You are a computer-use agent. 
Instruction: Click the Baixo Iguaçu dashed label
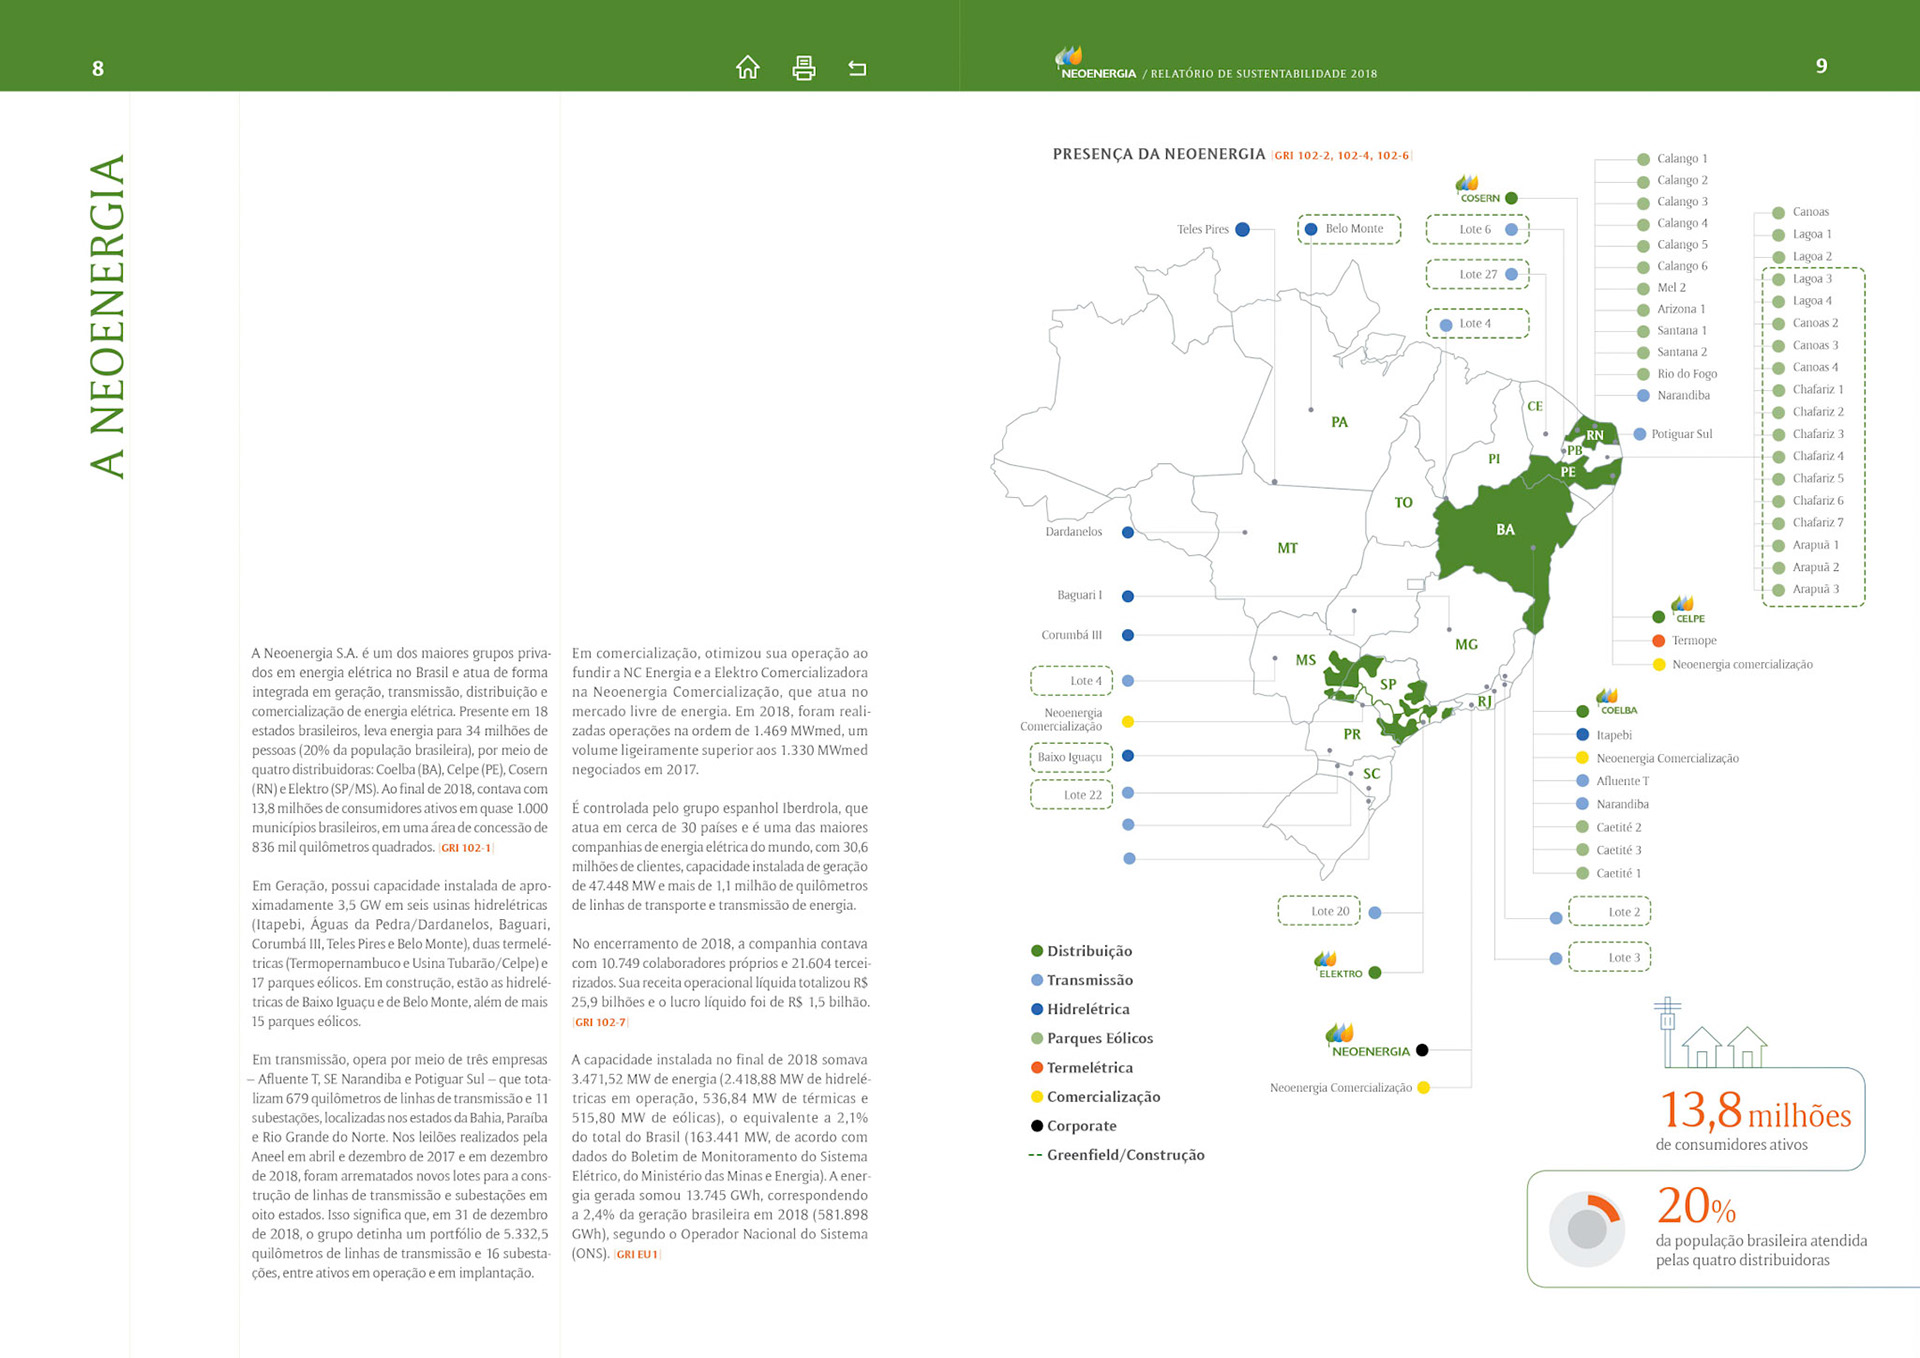coord(1070,757)
